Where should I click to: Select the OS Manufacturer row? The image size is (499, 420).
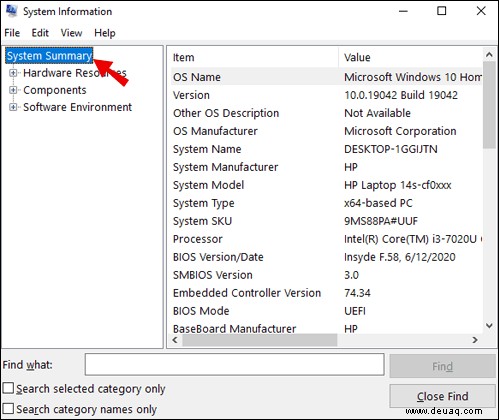pos(326,131)
